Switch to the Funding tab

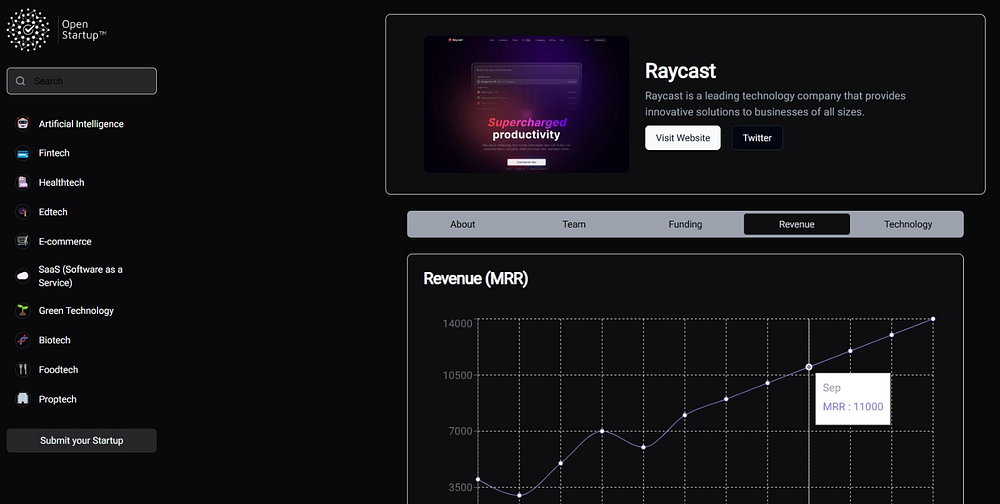click(x=685, y=224)
